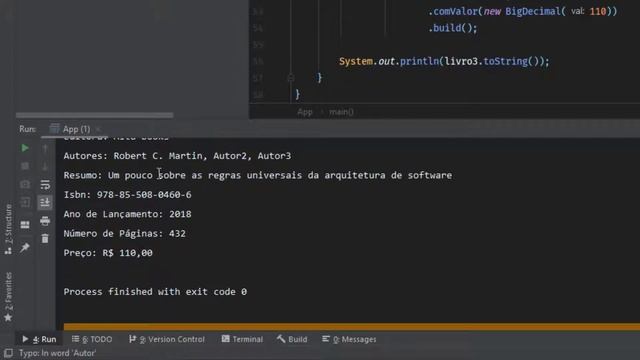Click the main() breadcrumb in editor
Viewport: 640px width, 360px height.
point(341,112)
